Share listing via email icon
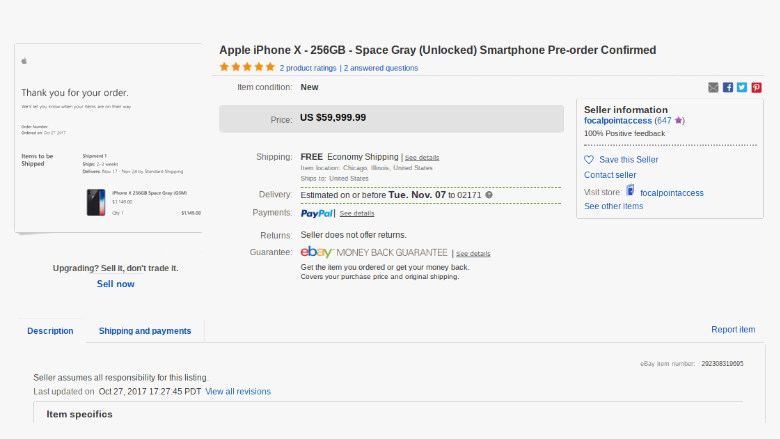This screenshot has height=439, width=780. click(713, 88)
